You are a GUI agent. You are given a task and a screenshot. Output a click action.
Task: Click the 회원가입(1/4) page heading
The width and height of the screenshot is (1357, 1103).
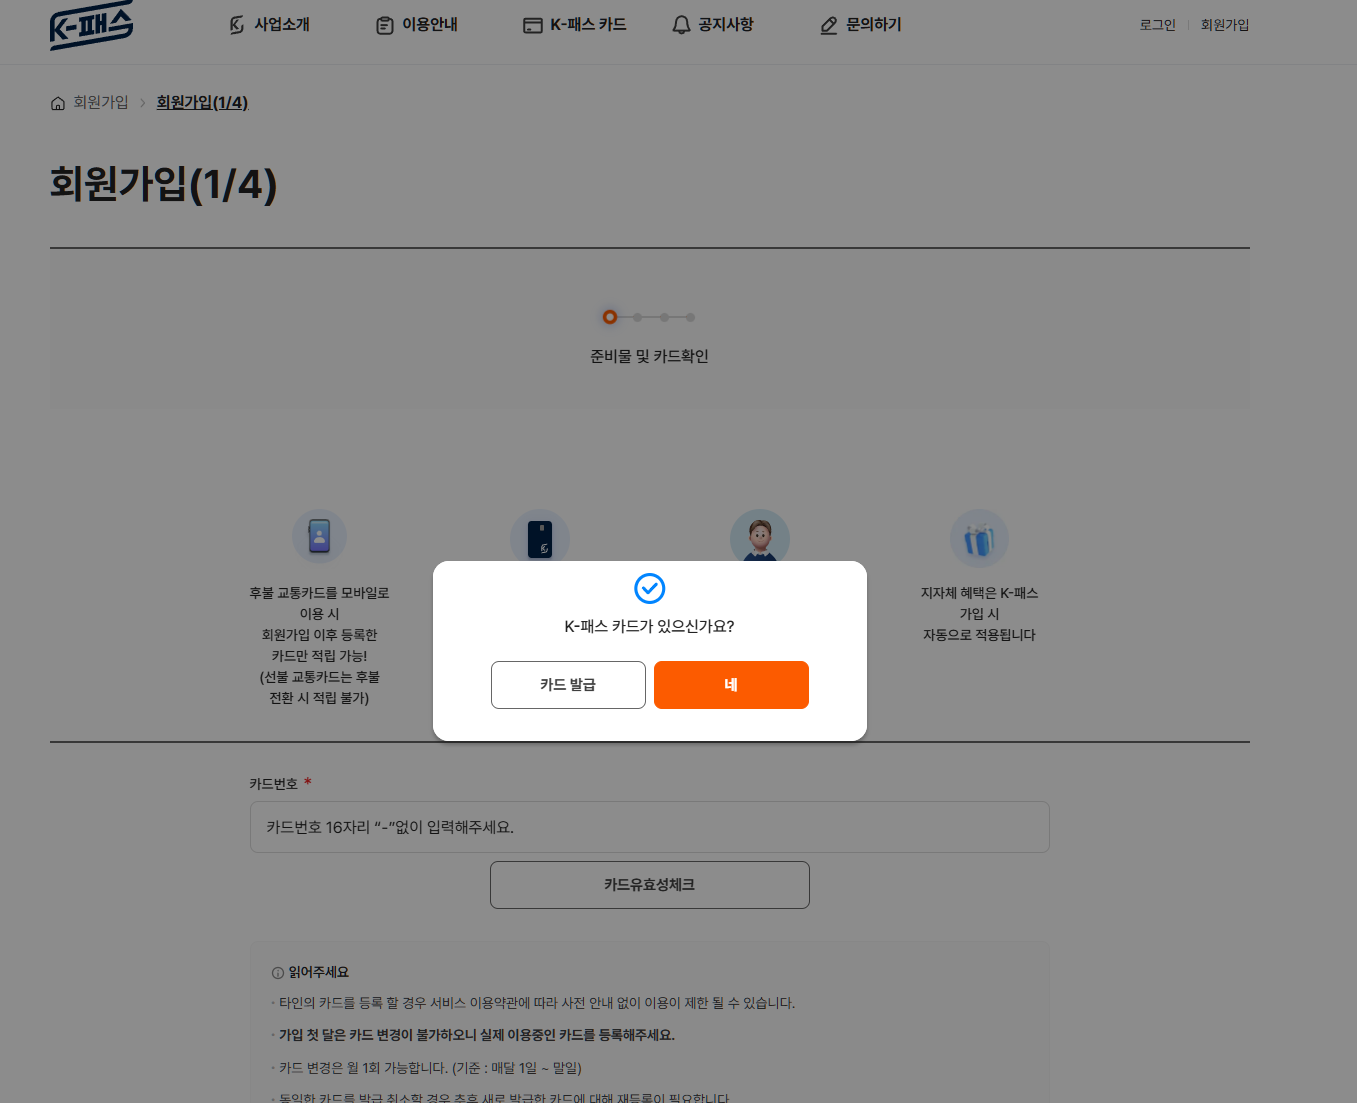(x=163, y=185)
